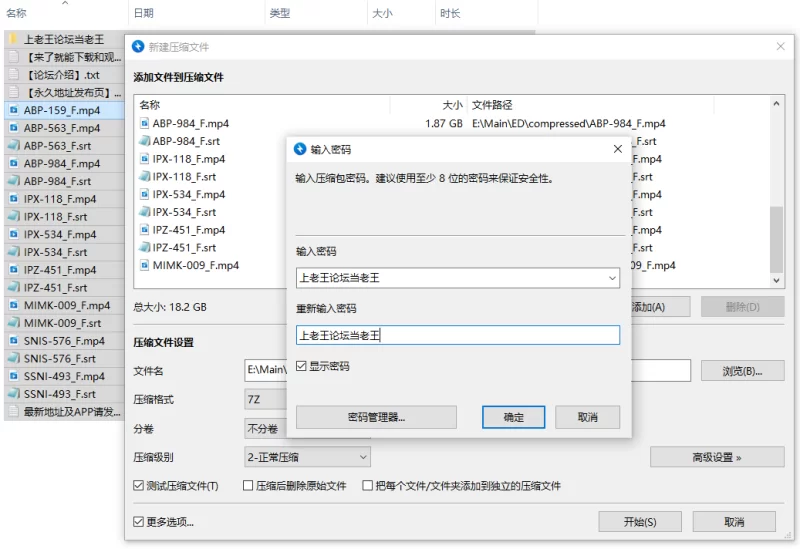Click the 删除(D) button
This screenshot has width=800, height=549.
point(742,307)
